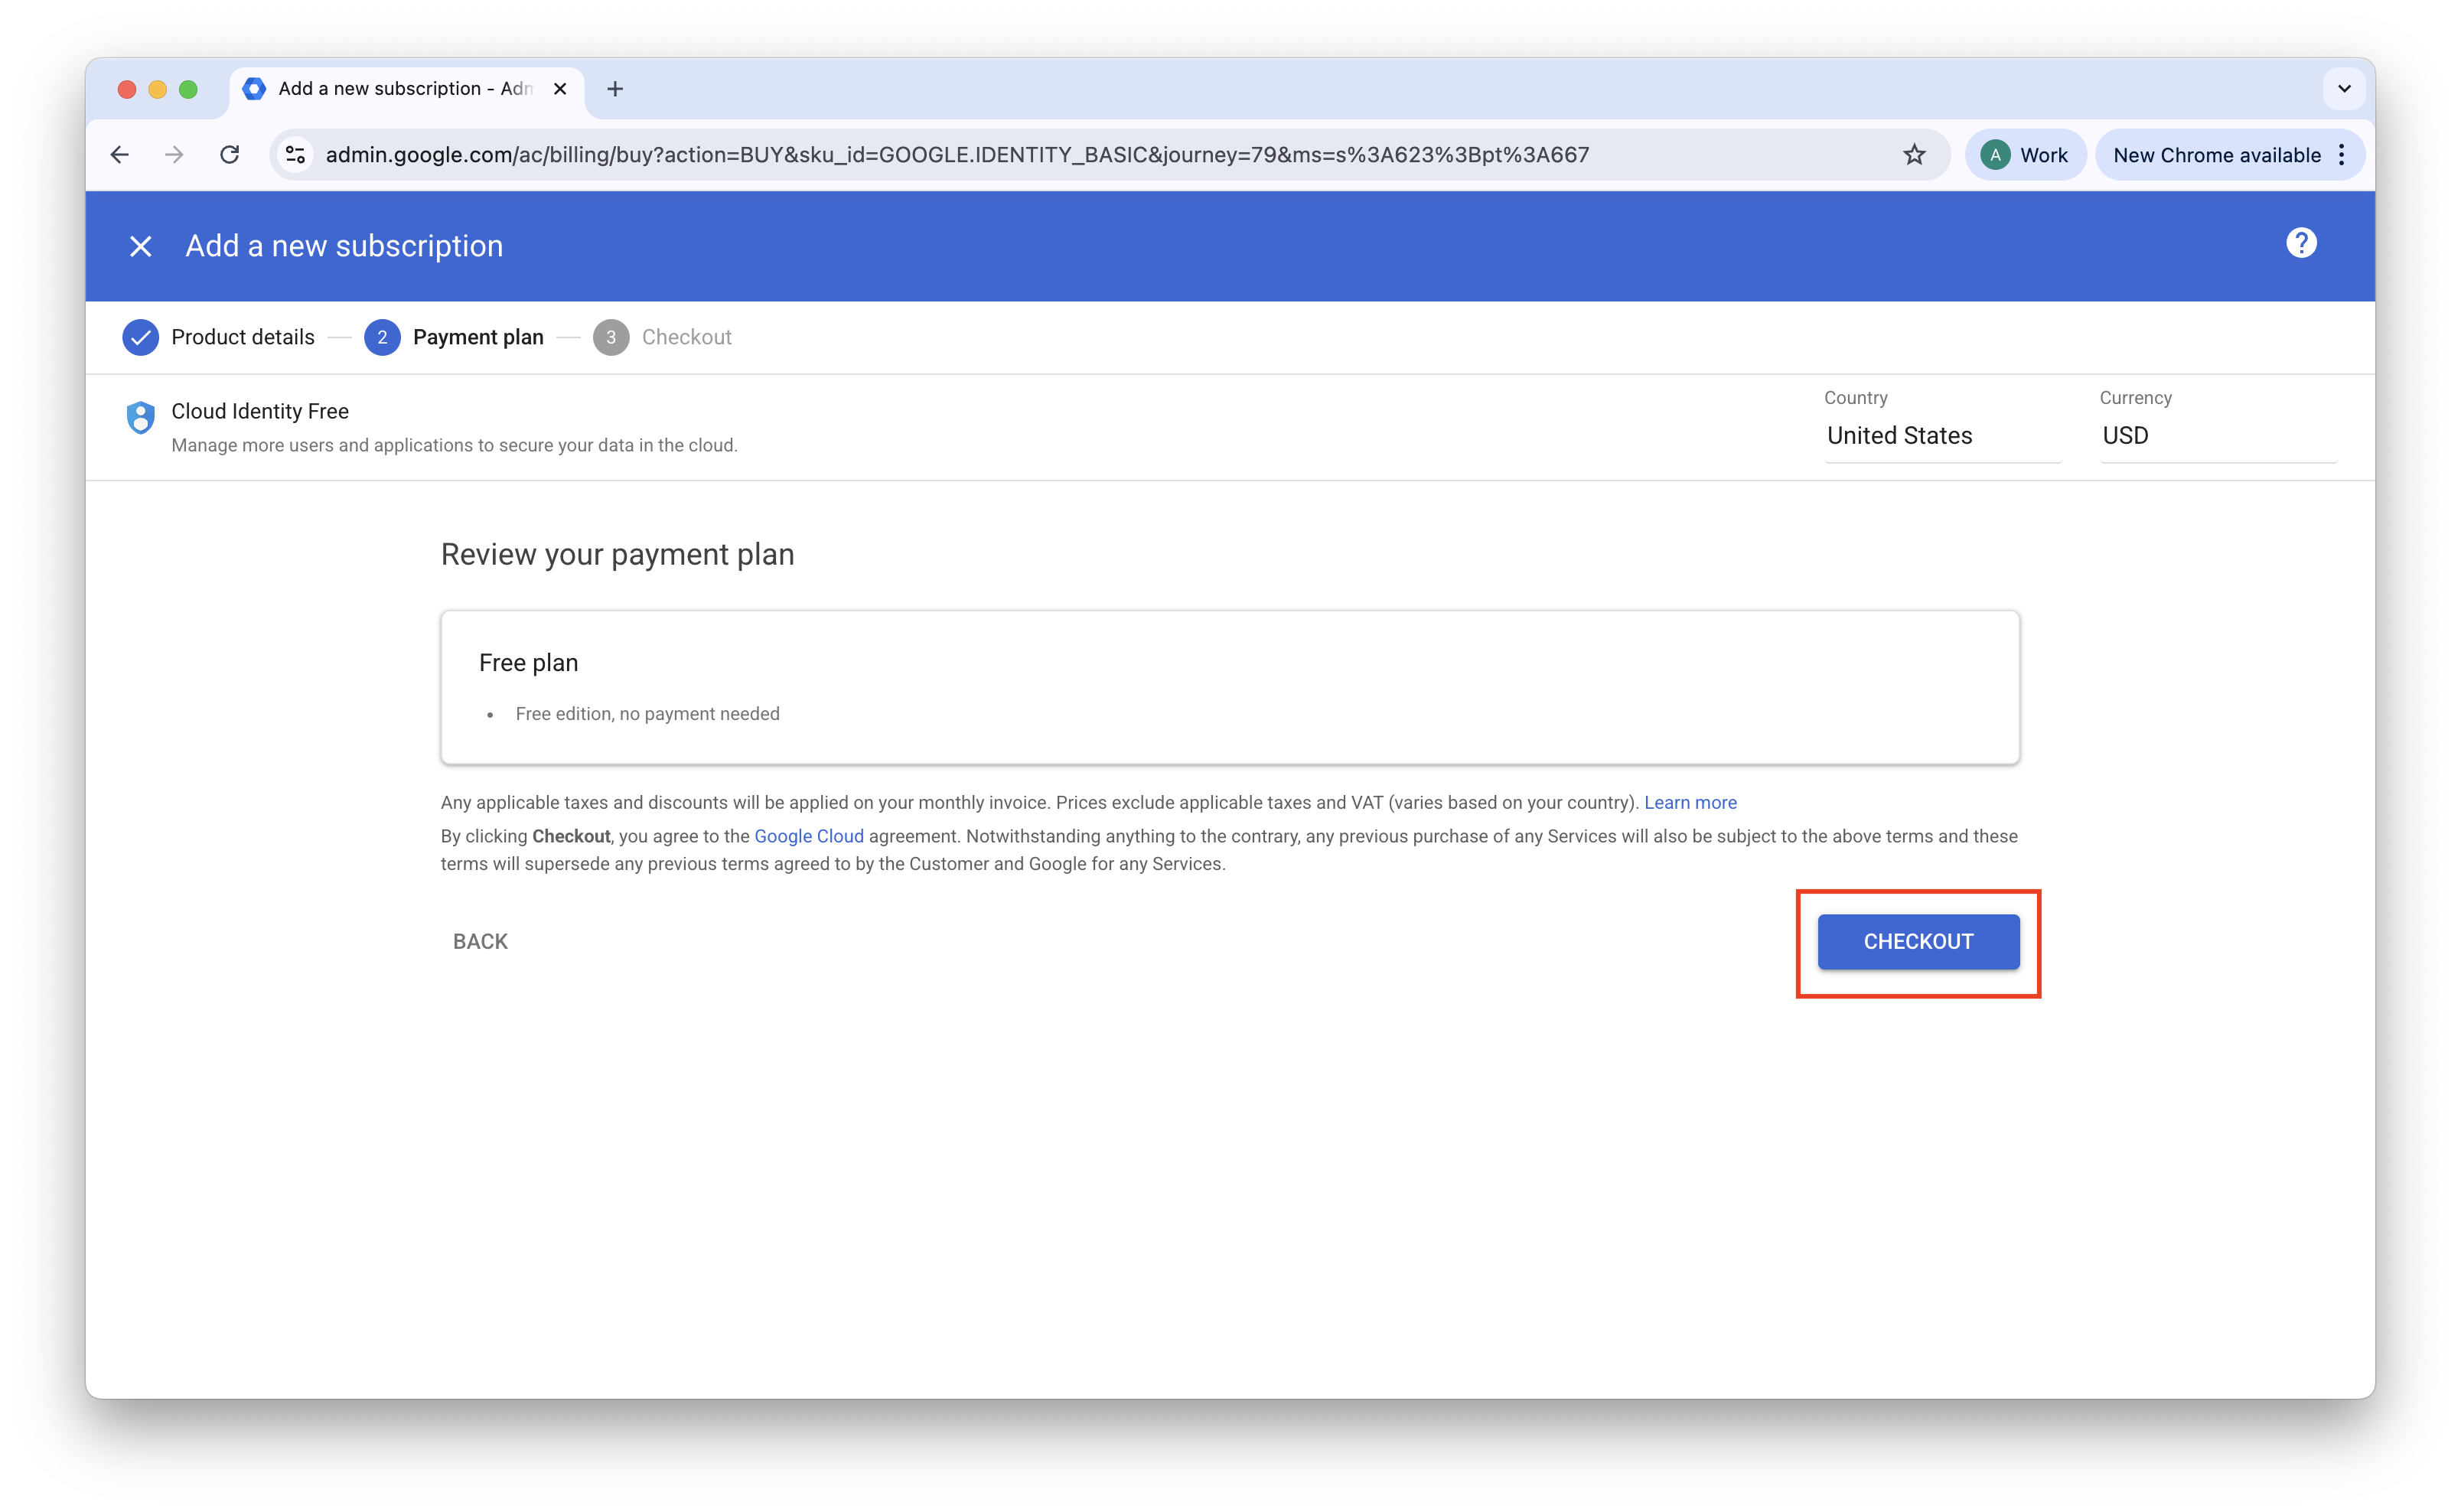Click the Cloud Identity shield icon
The image size is (2461, 1512).
click(x=141, y=417)
